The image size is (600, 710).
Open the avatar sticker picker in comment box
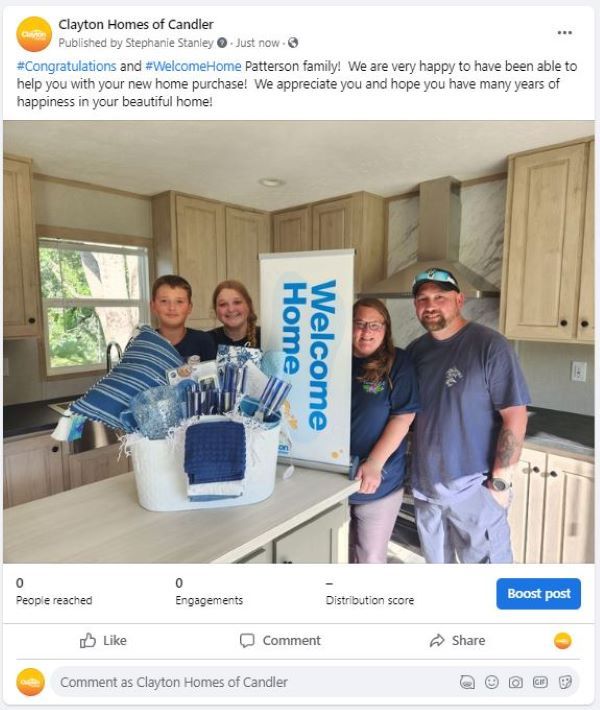[x=467, y=682]
